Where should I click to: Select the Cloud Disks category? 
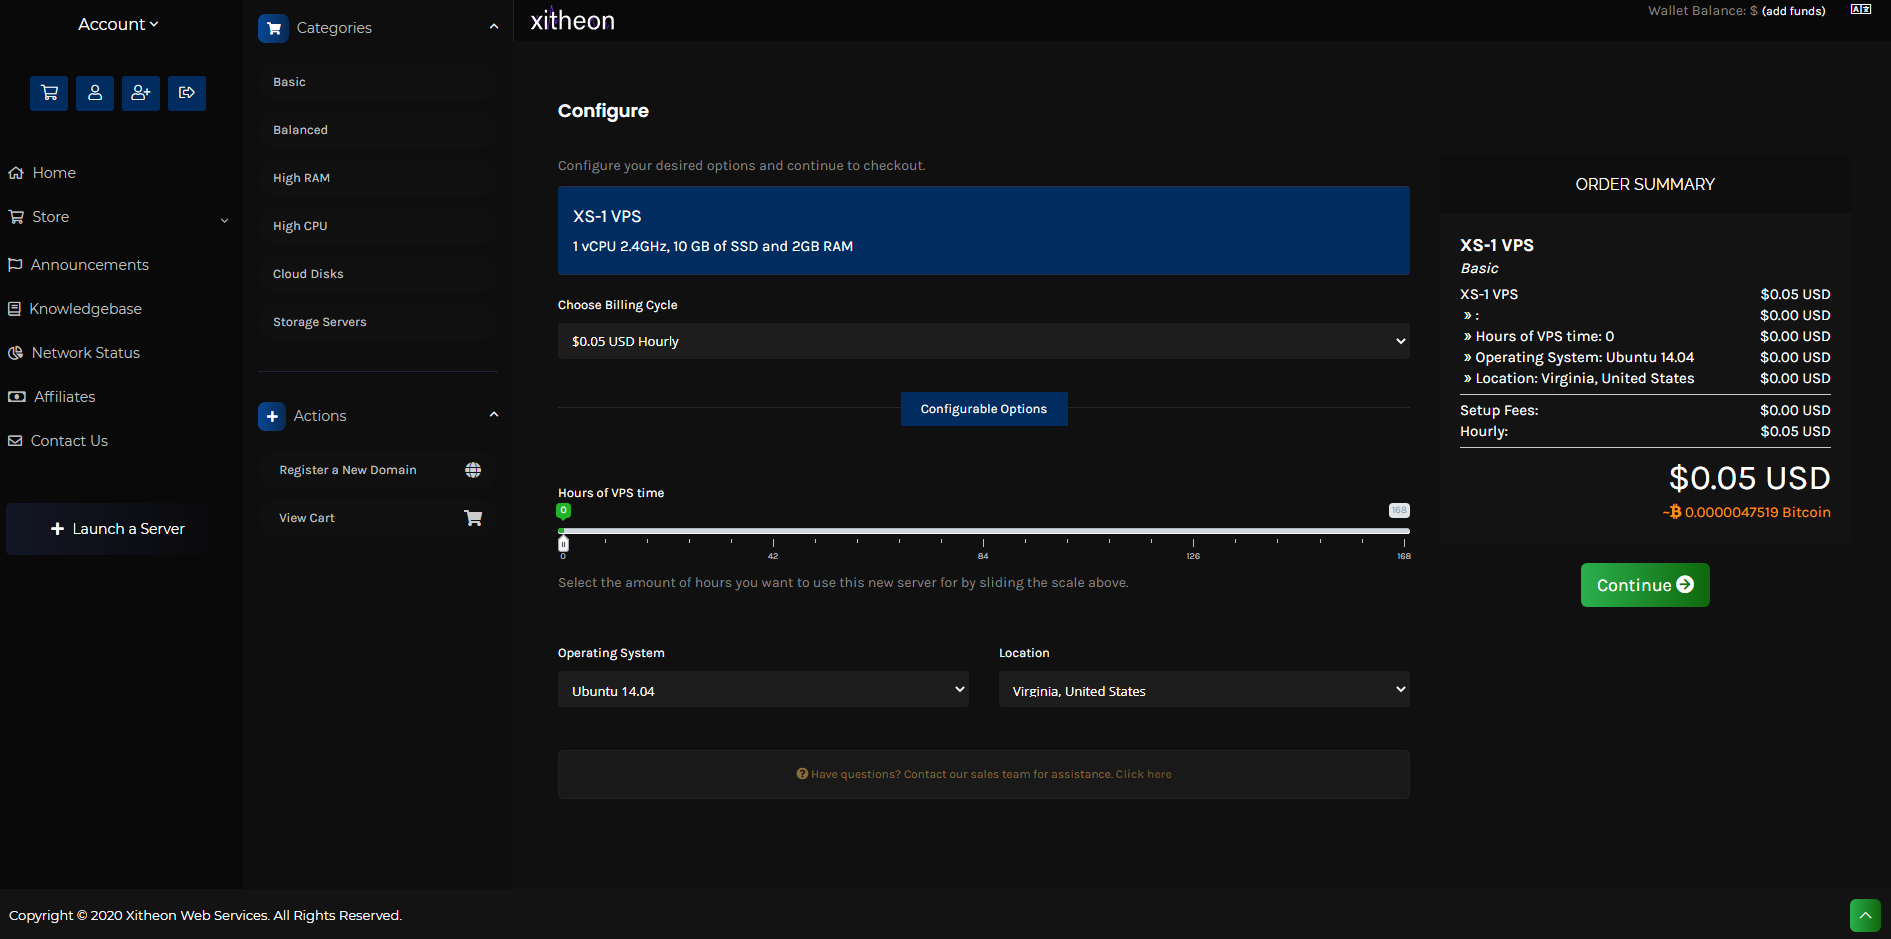[378, 274]
